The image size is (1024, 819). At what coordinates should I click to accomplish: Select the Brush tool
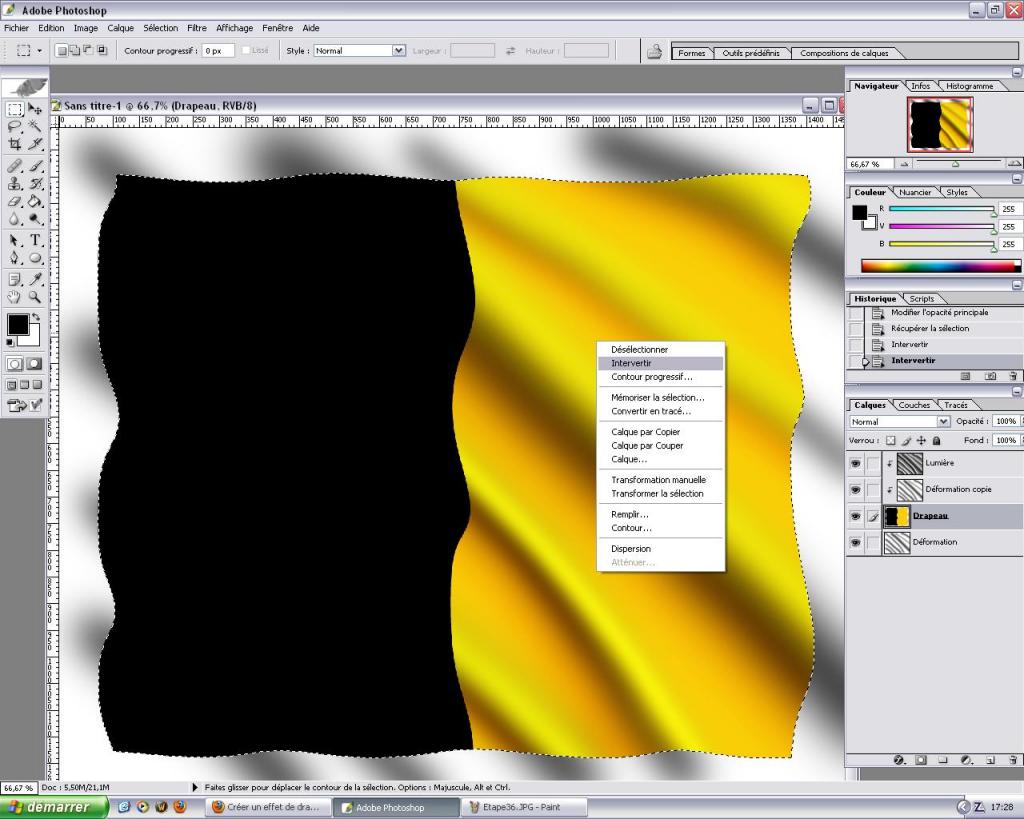tap(35, 166)
